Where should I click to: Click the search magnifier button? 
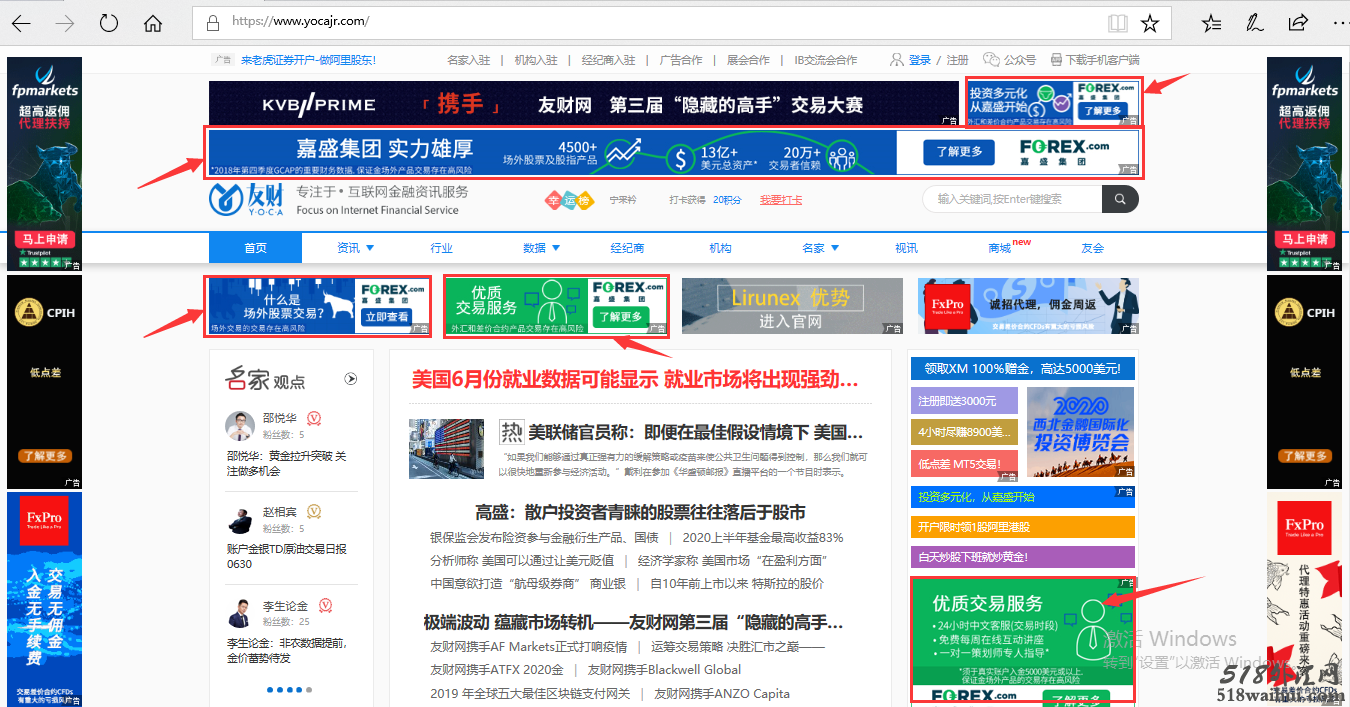[1120, 199]
